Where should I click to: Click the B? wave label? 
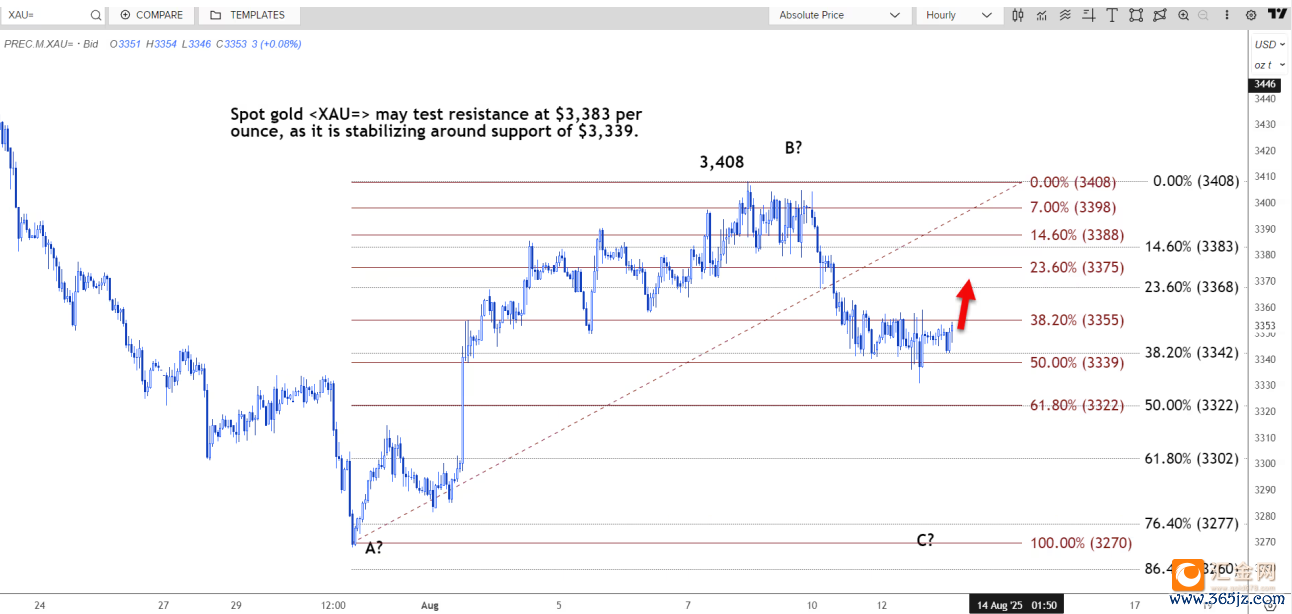[794, 147]
